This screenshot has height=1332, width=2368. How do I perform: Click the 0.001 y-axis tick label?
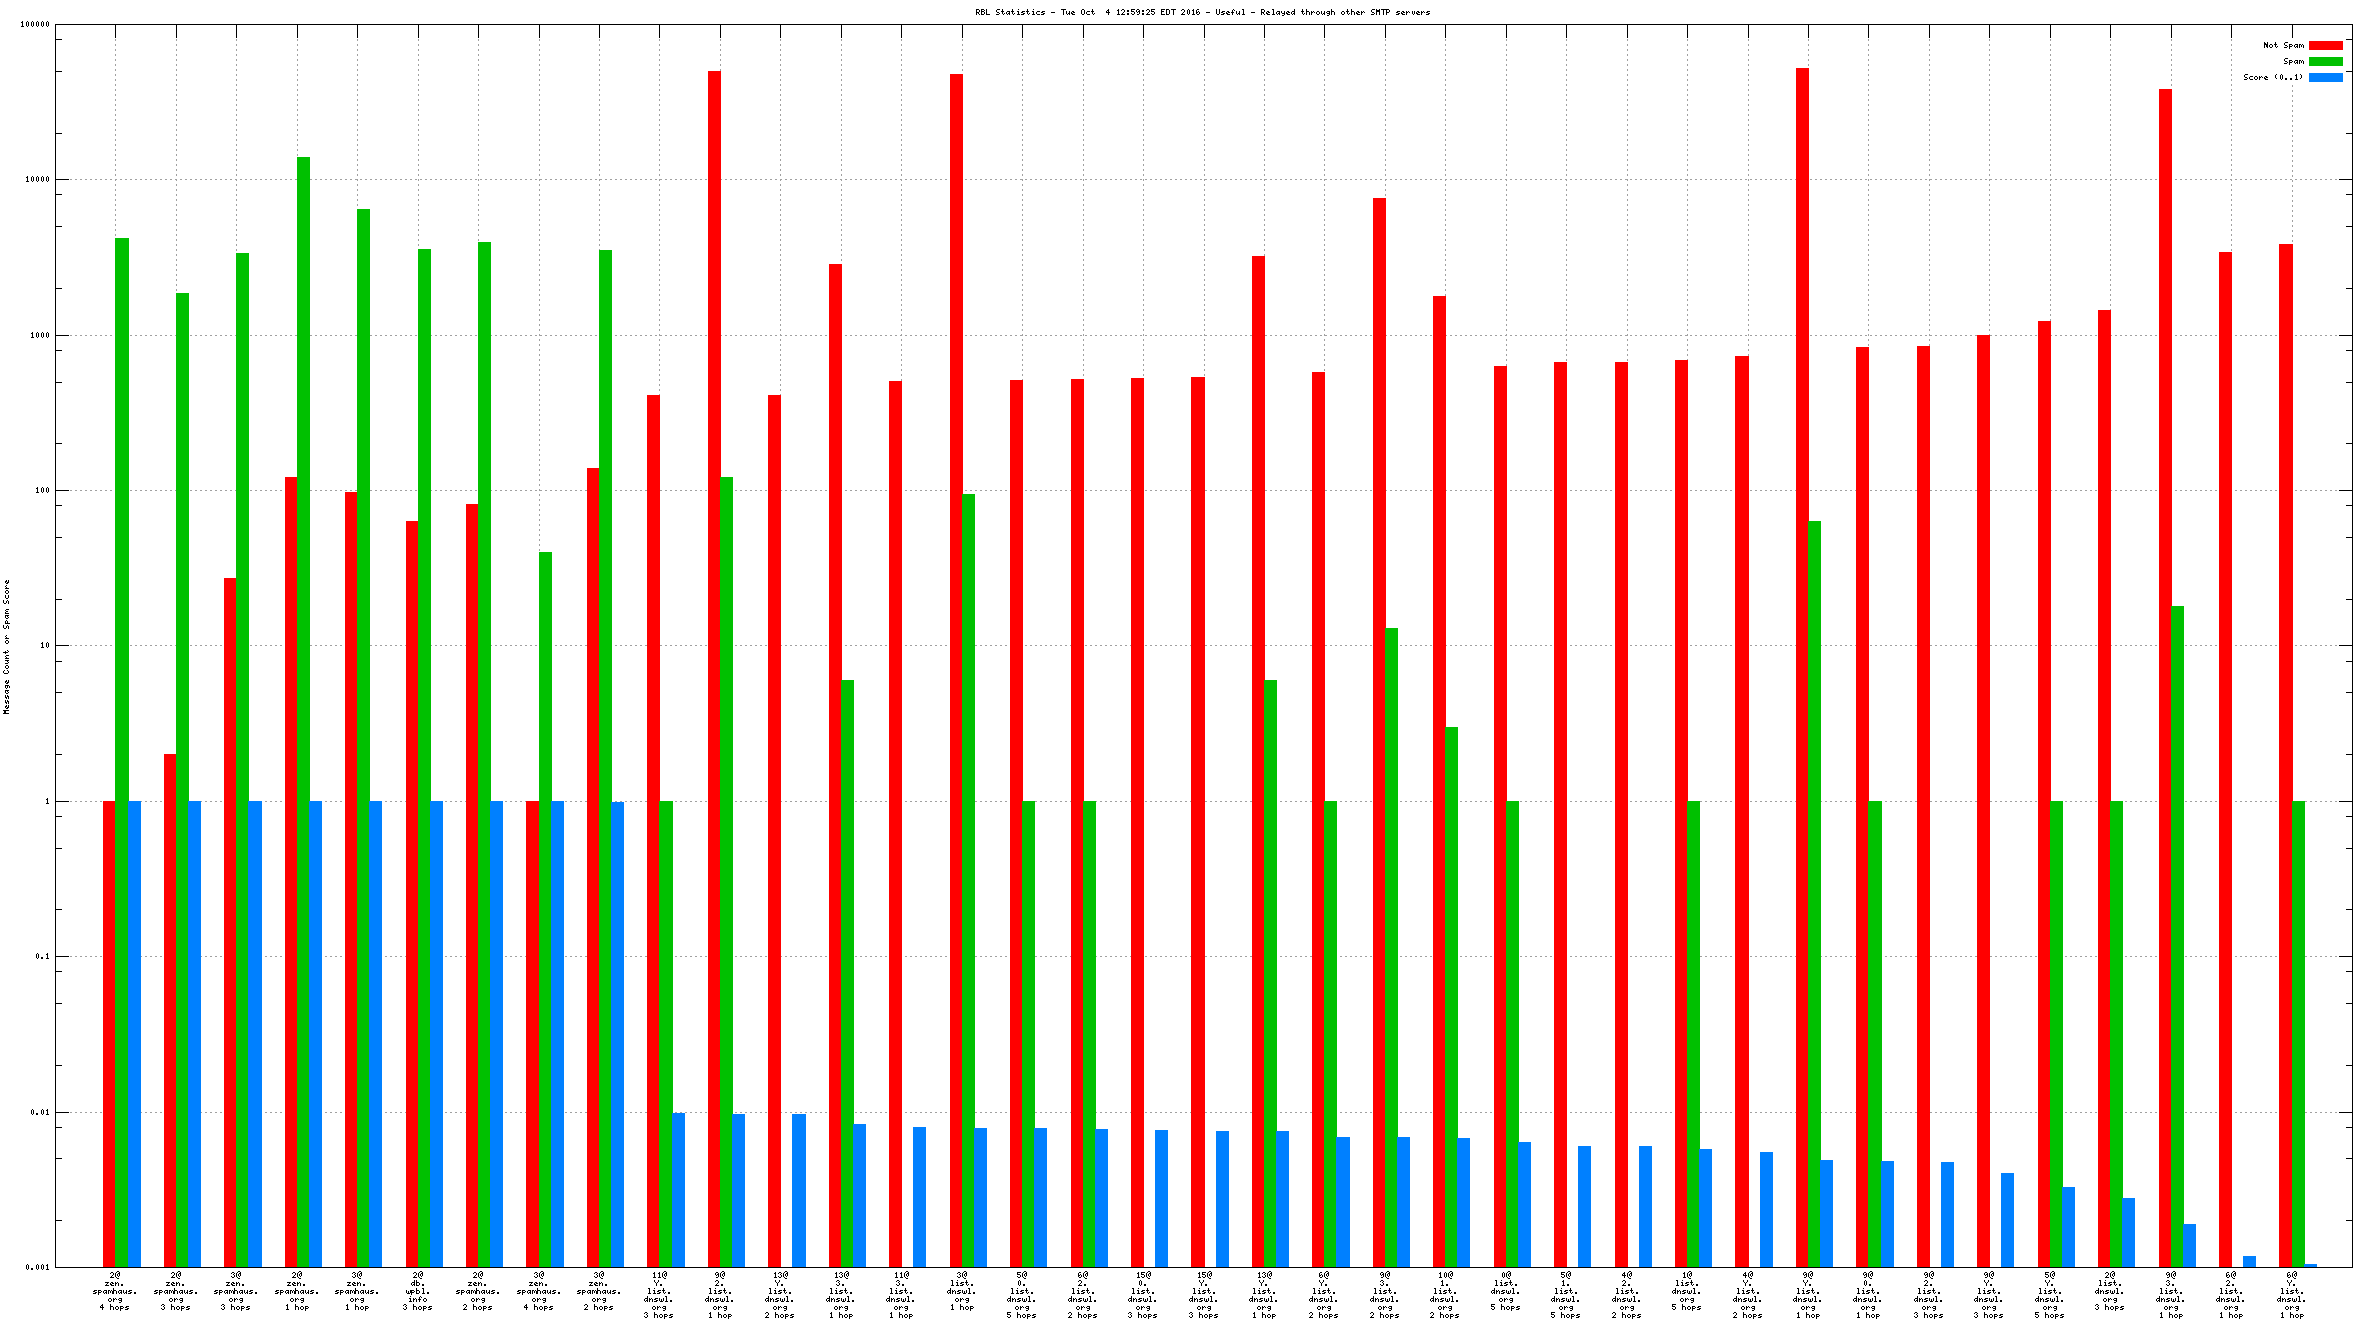[37, 1267]
